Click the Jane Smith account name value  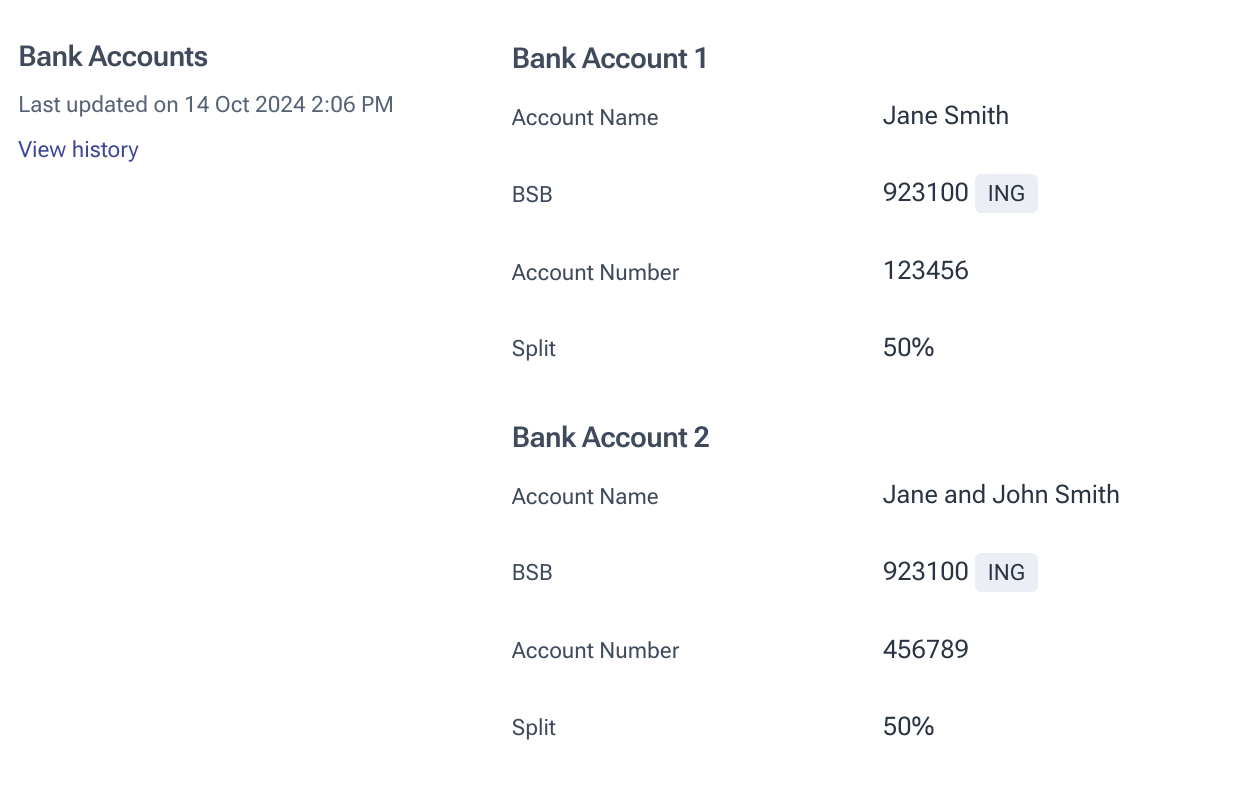point(946,116)
